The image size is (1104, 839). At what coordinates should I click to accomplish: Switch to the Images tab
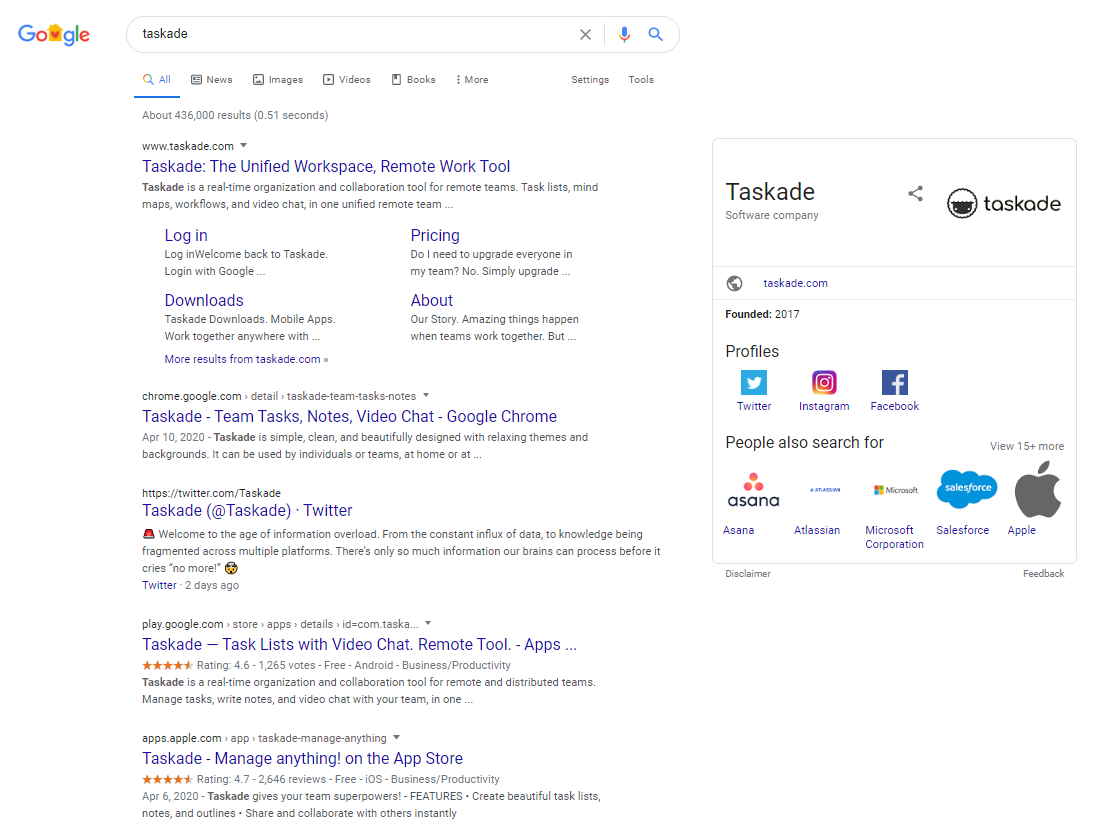pyautogui.click(x=278, y=80)
